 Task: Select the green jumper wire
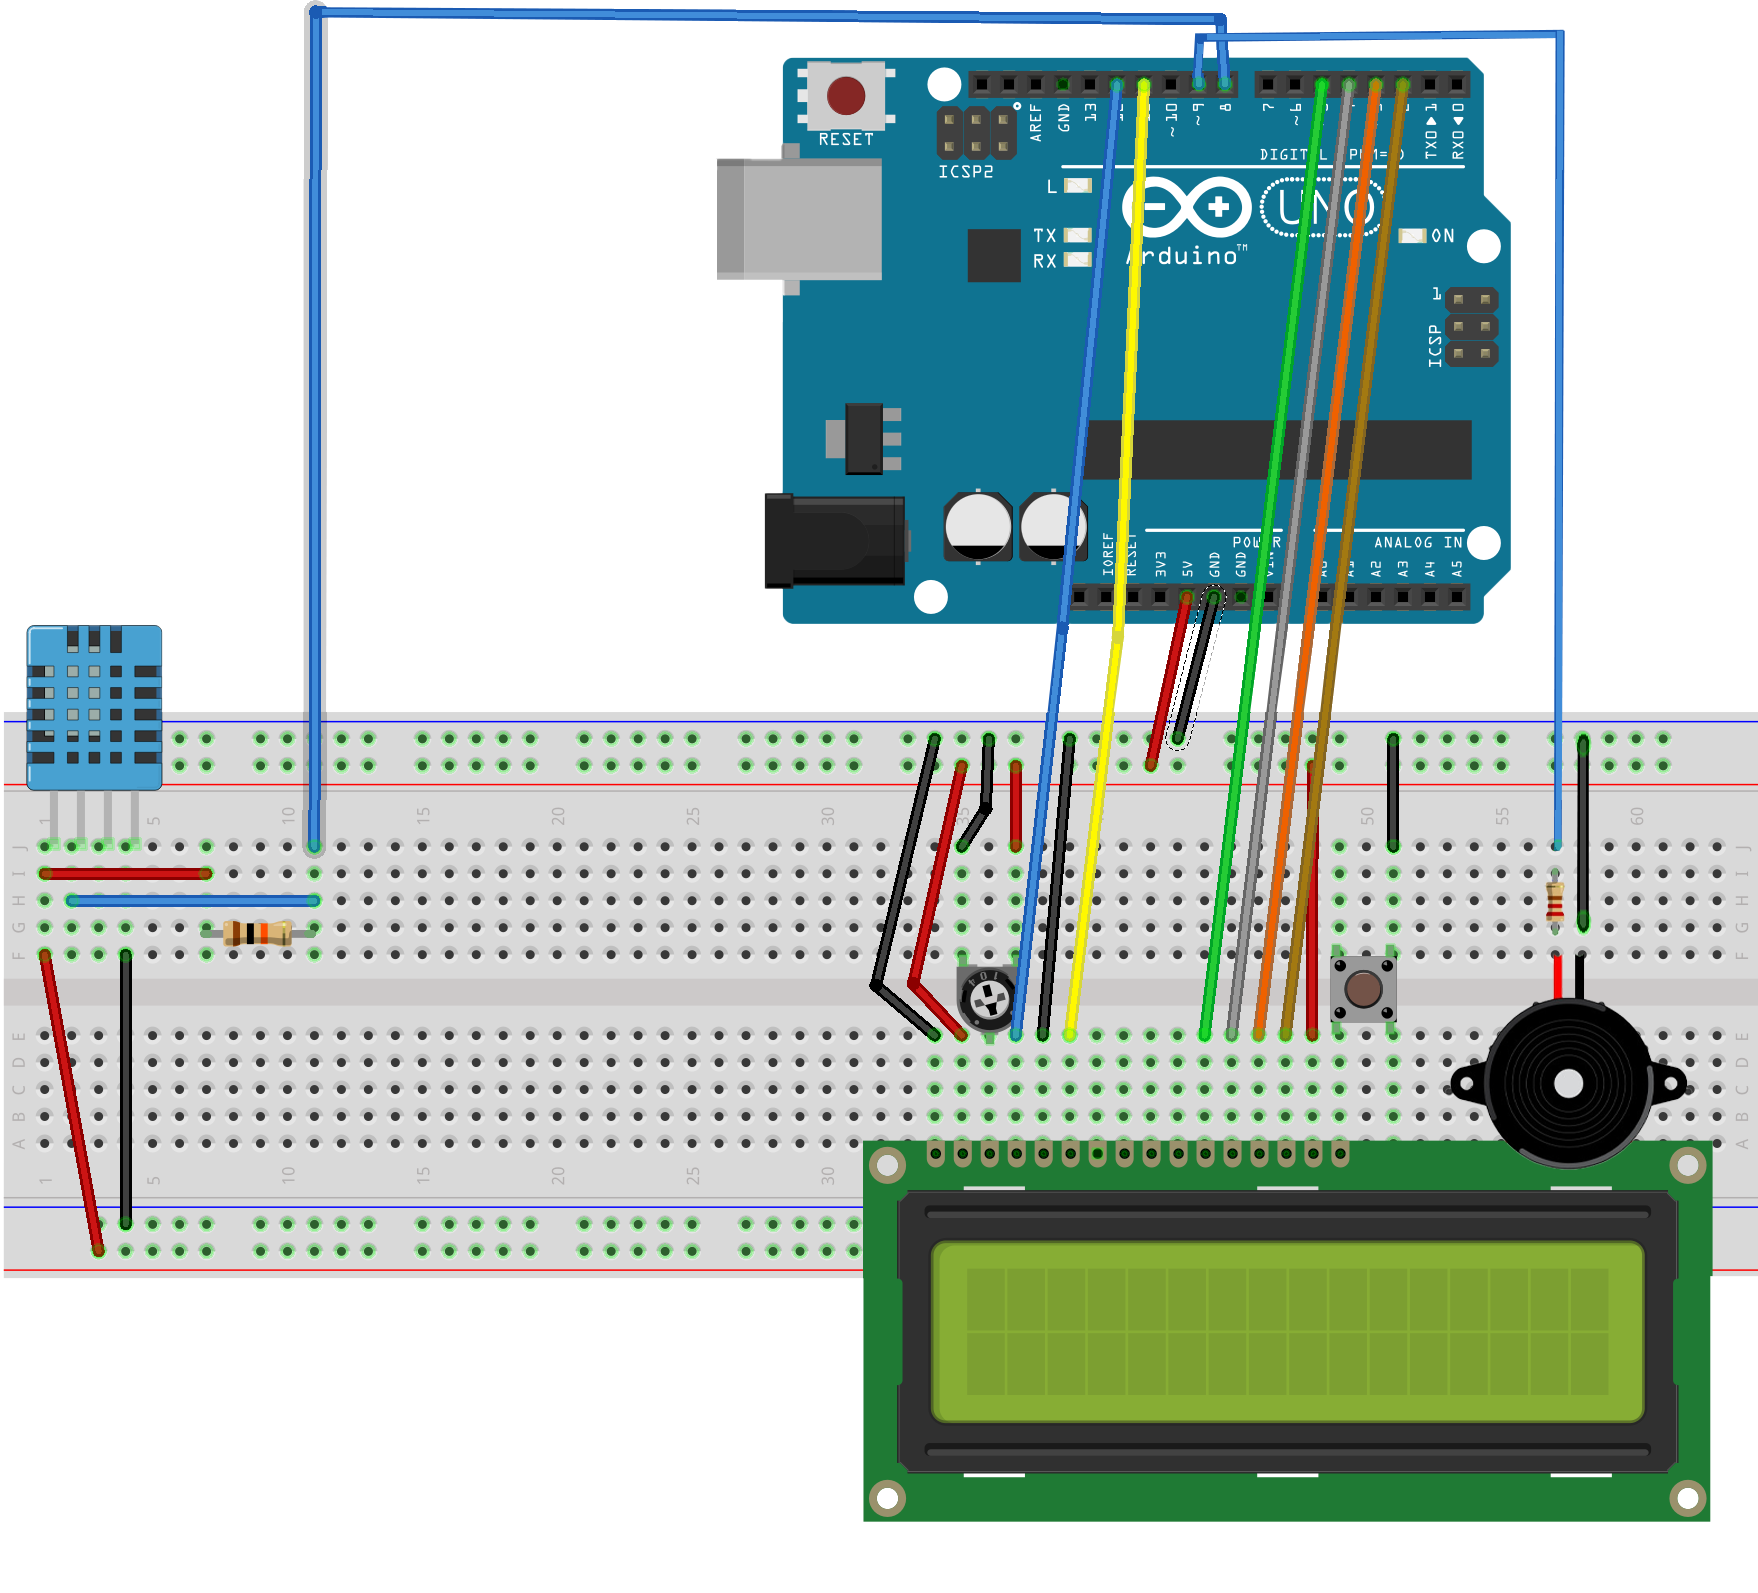(x=1264, y=560)
